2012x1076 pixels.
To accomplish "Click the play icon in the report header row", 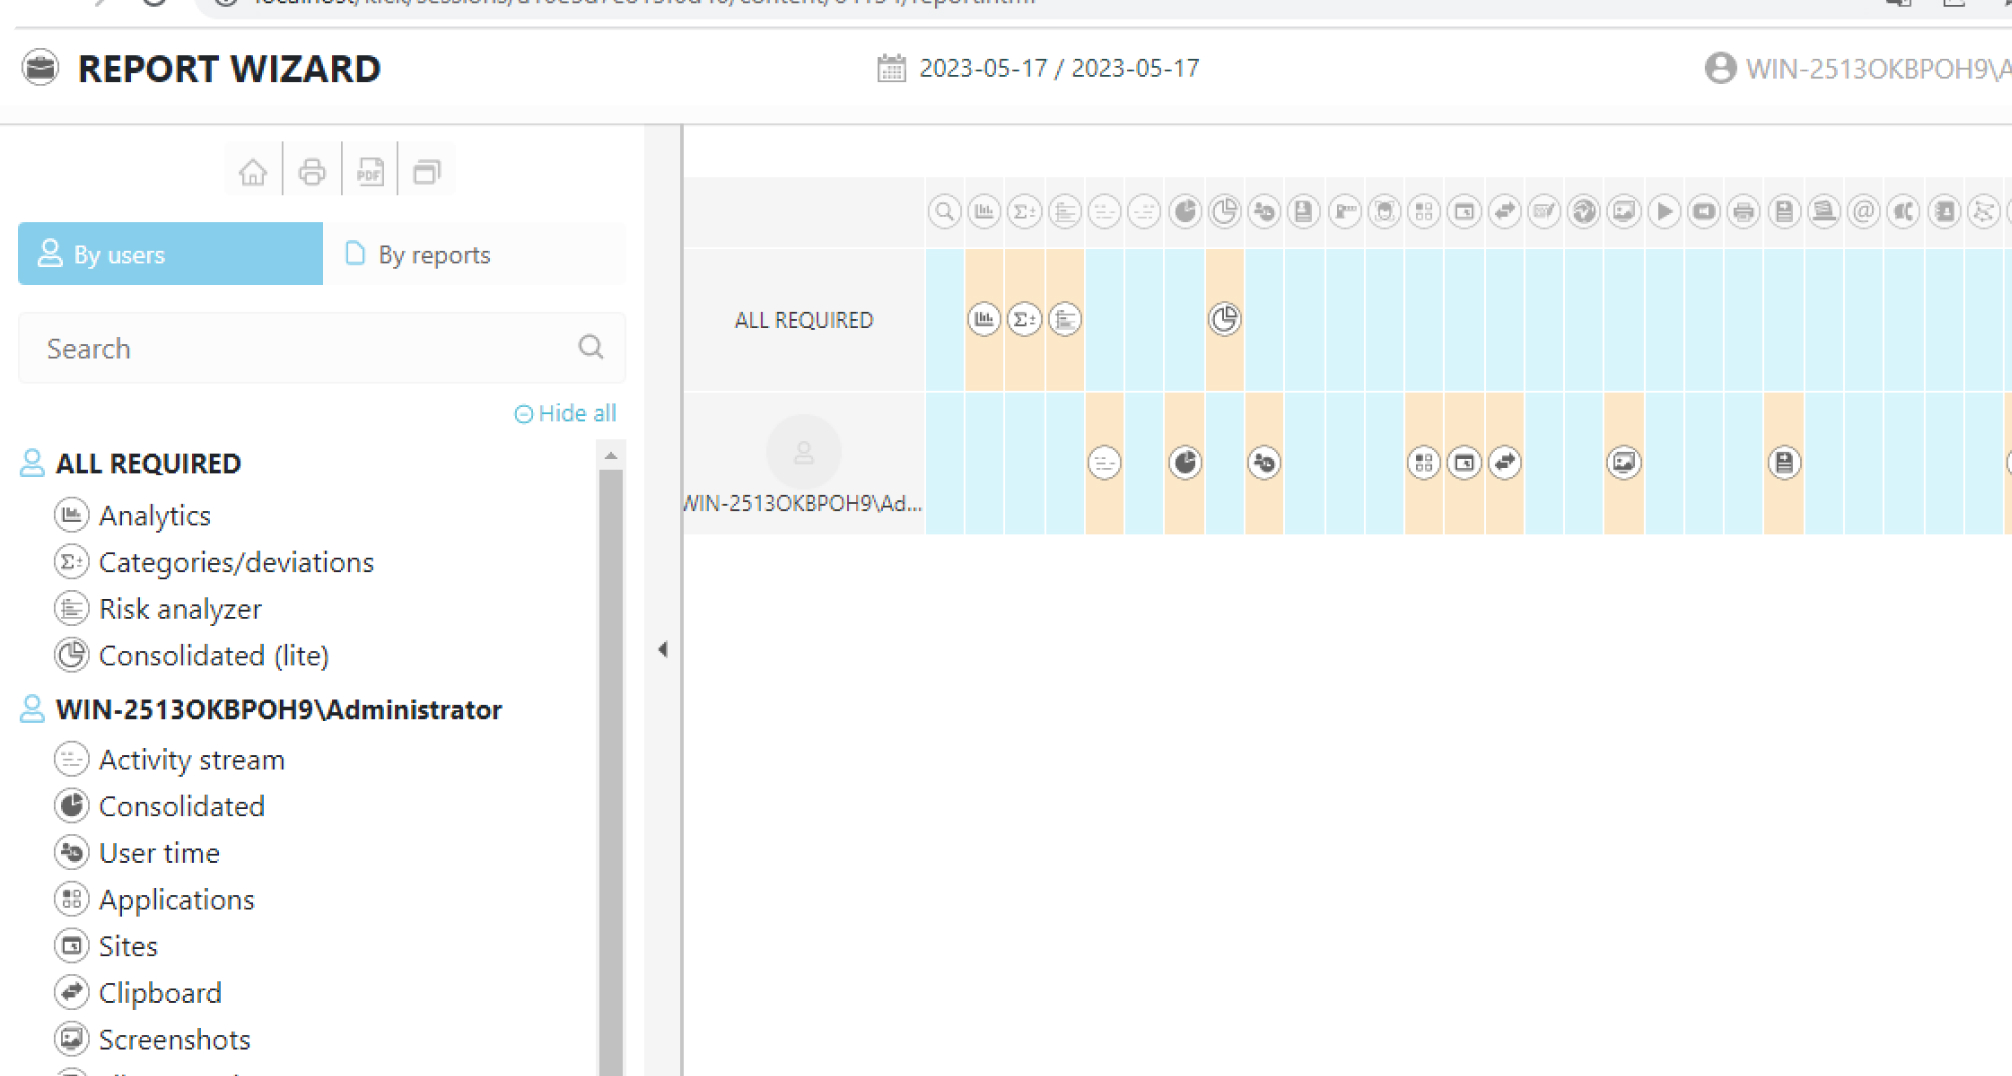I will click(1664, 211).
